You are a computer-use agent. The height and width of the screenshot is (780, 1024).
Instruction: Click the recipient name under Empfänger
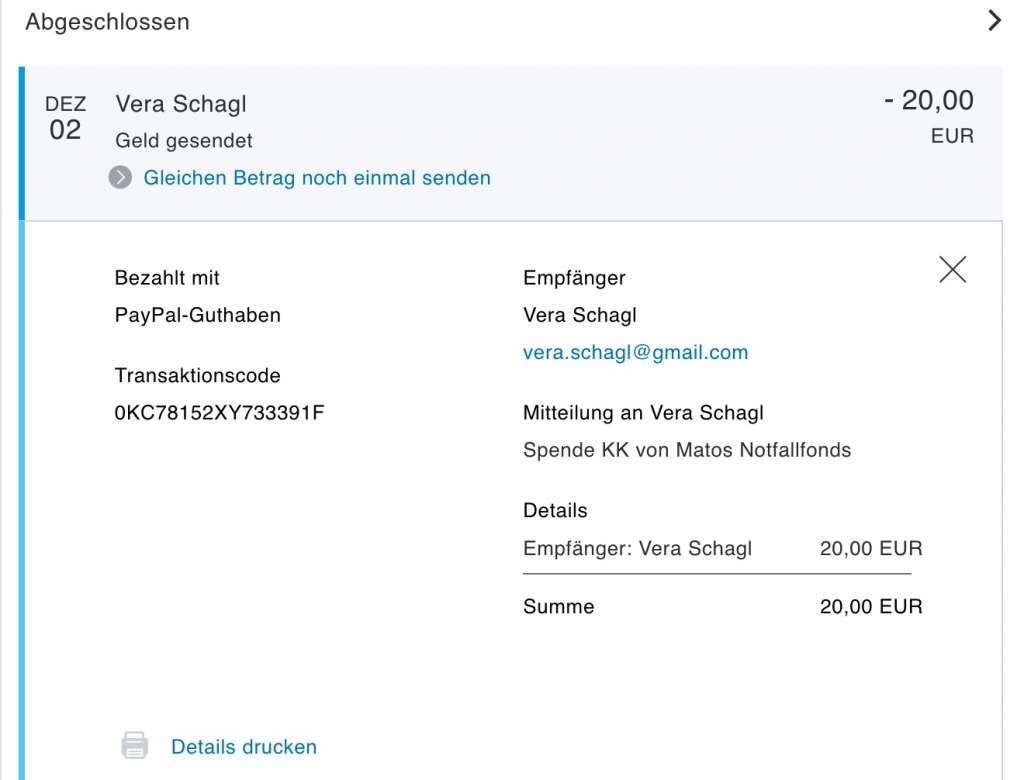[x=580, y=315]
